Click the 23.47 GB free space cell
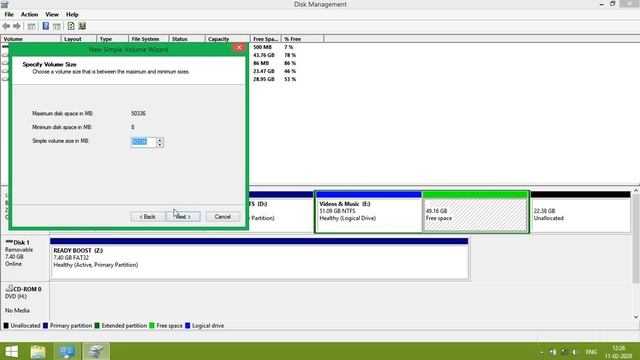Screen dimensions: 640x360 point(264,71)
